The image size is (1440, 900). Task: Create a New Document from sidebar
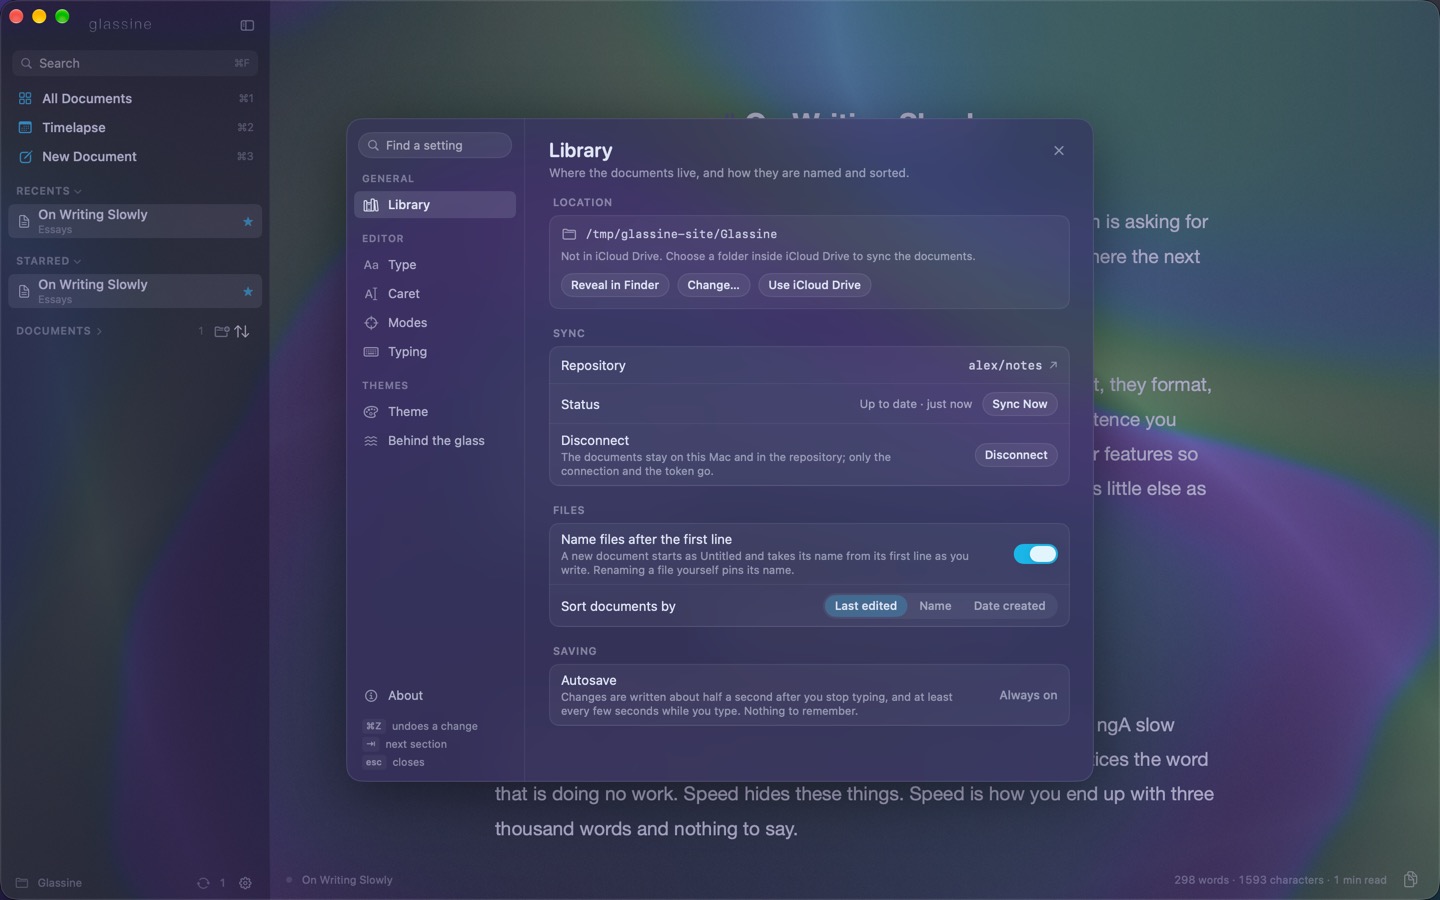tap(135, 156)
